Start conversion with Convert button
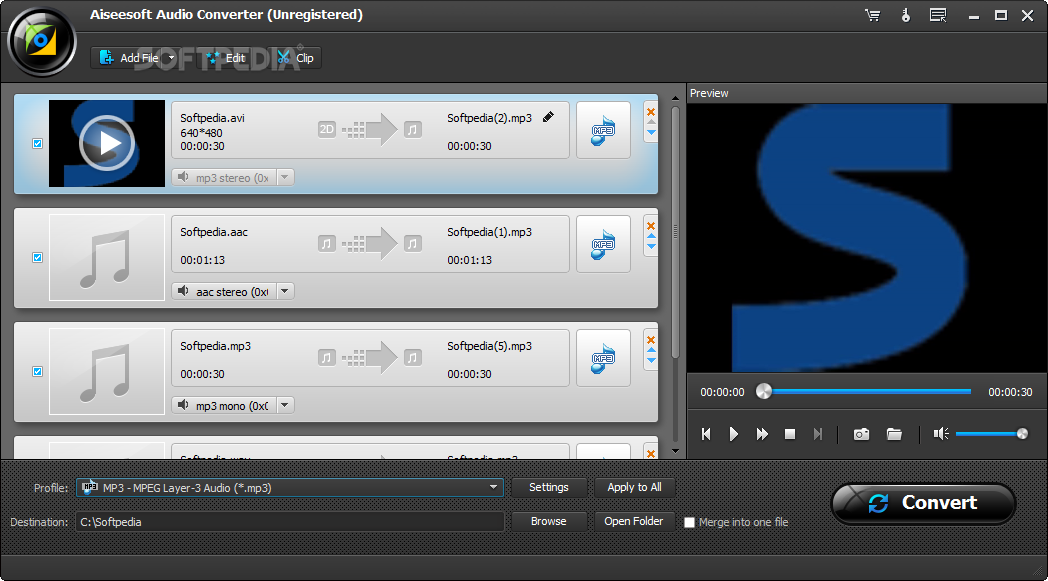 [x=923, y=503]
